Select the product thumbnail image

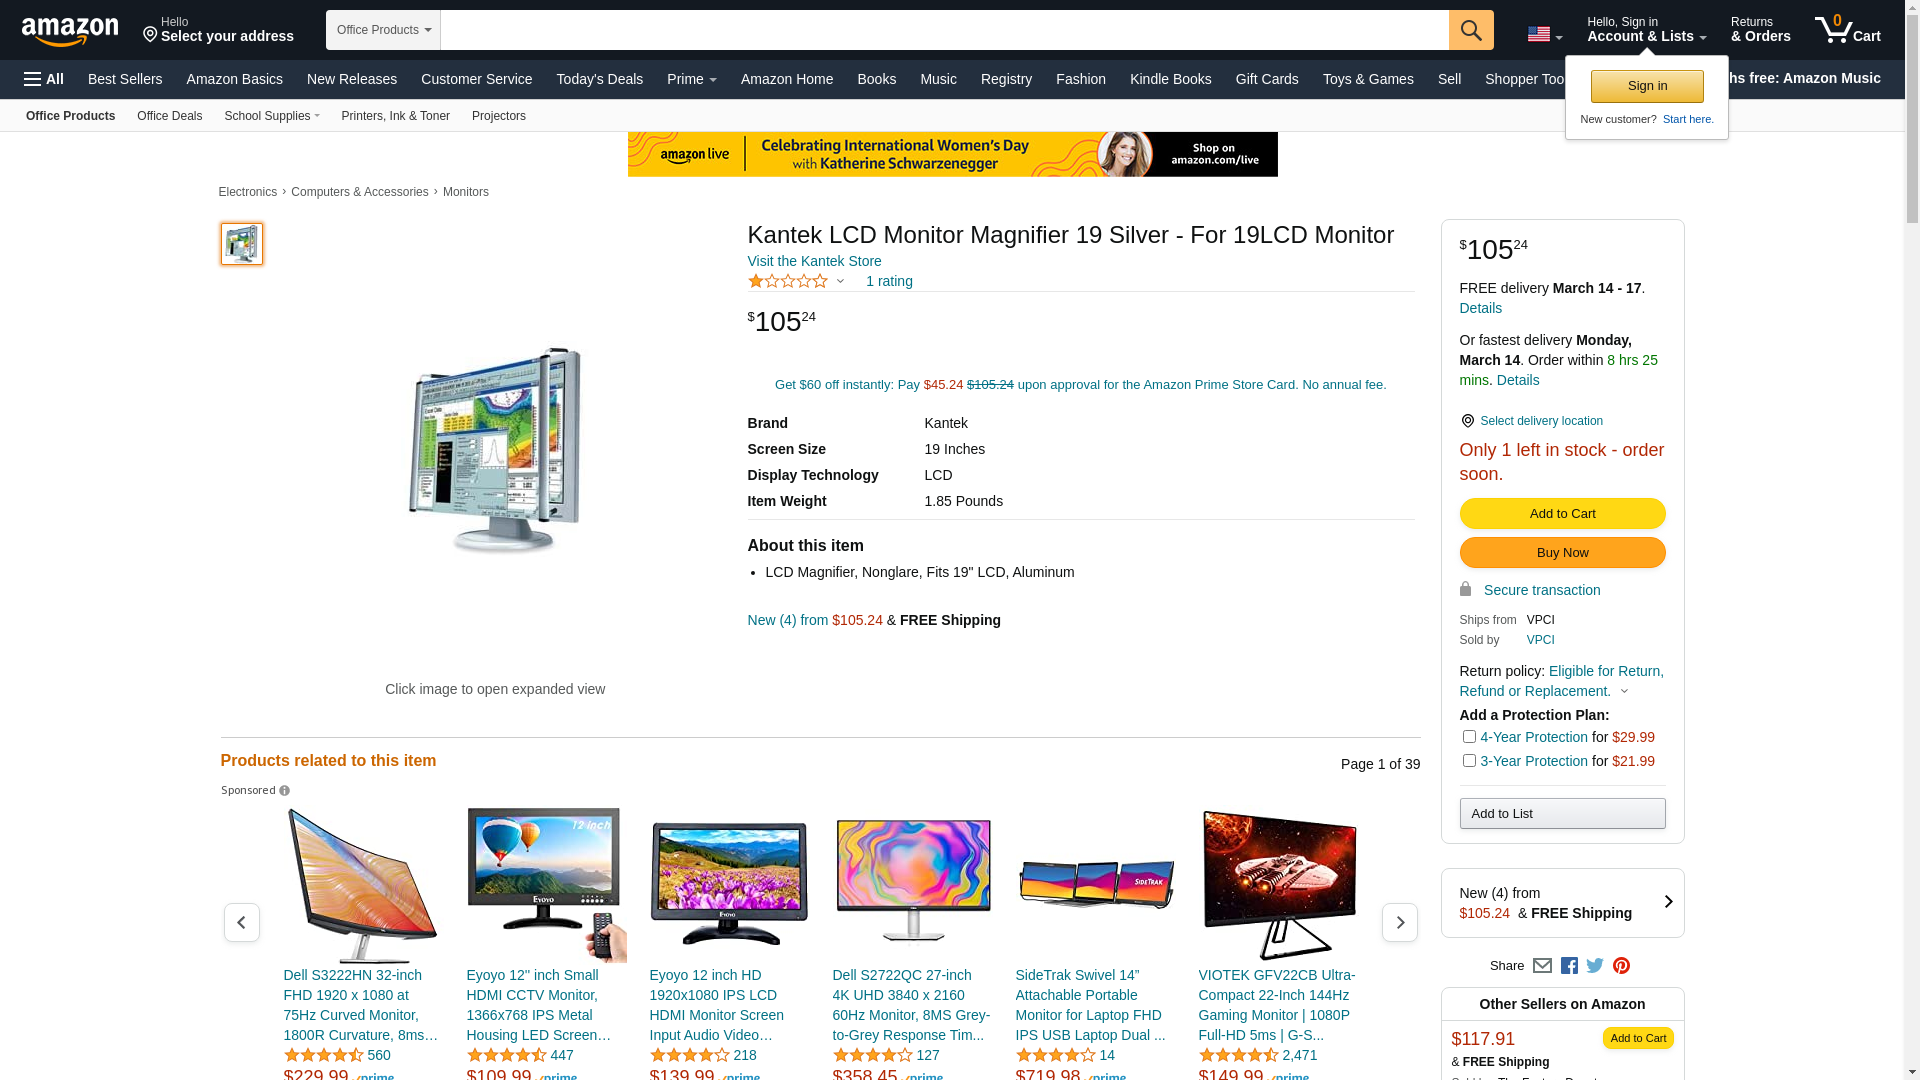pos(242,244)
